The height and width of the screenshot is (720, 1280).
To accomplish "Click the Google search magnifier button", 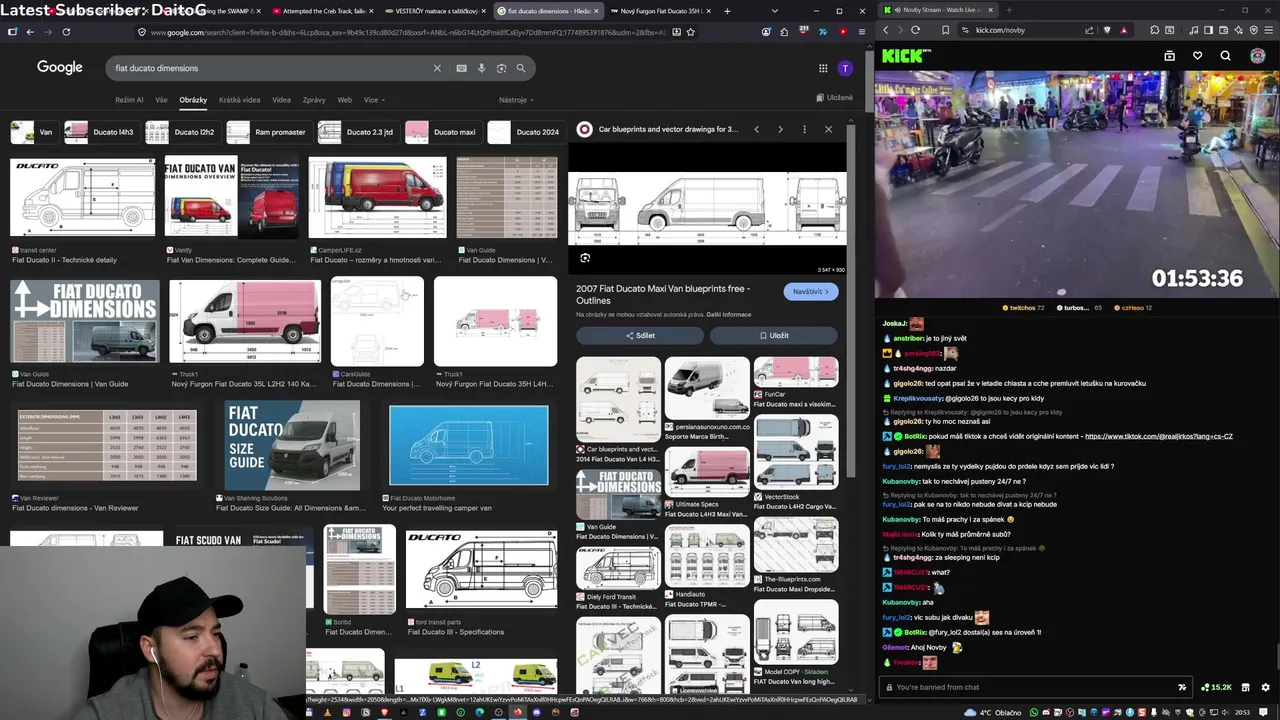I will click(x=521, y=68).
